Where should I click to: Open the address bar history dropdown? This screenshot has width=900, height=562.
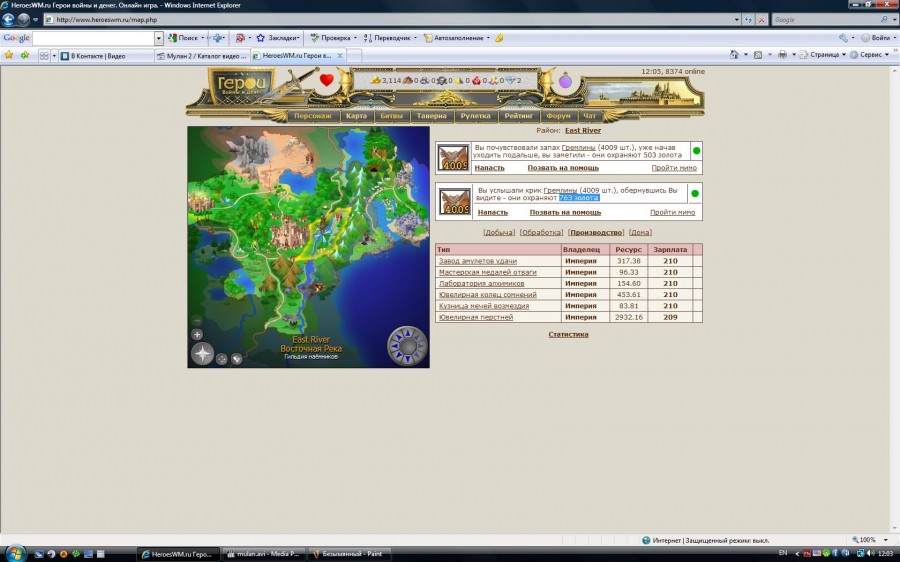pyautogui.click(x=736, y=20)
